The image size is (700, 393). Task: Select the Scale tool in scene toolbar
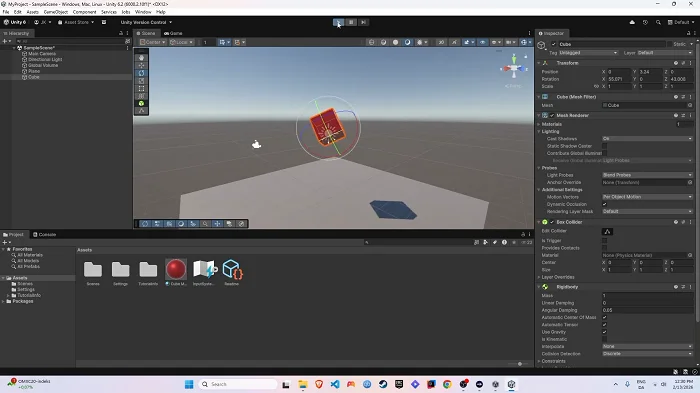click(142, 81)
